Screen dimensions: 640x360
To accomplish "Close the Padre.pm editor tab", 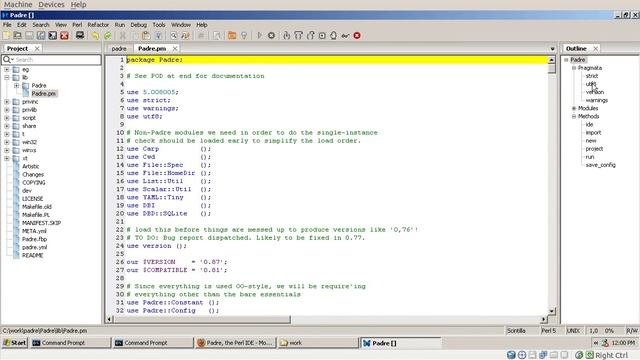I will 175,49.
